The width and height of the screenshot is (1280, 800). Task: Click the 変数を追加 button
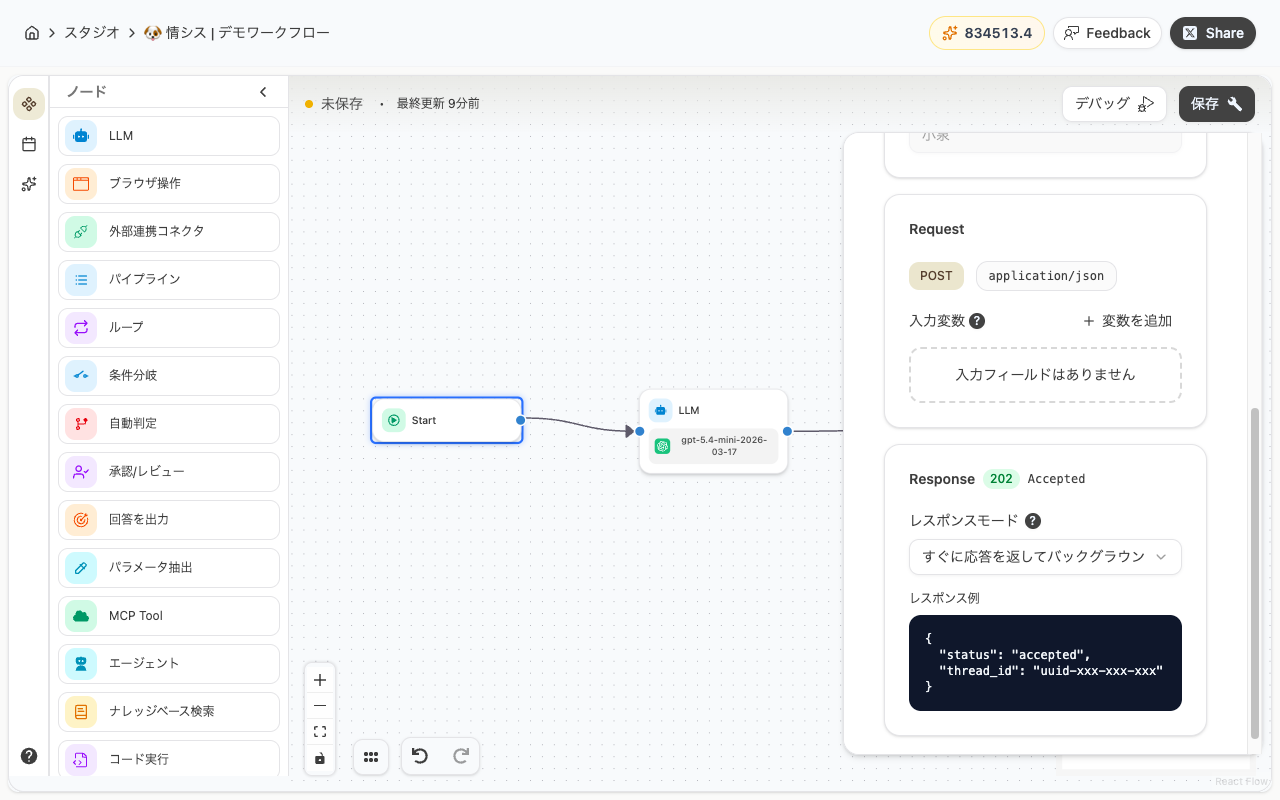tap(1127, 321)
